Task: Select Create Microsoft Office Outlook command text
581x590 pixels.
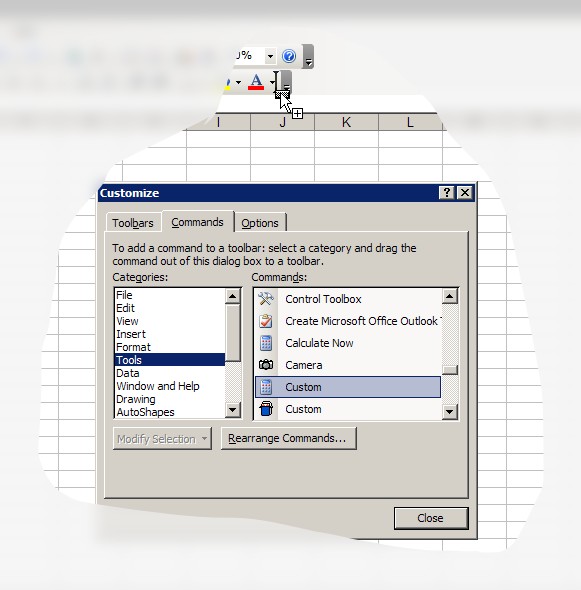Action: point(363,321)
